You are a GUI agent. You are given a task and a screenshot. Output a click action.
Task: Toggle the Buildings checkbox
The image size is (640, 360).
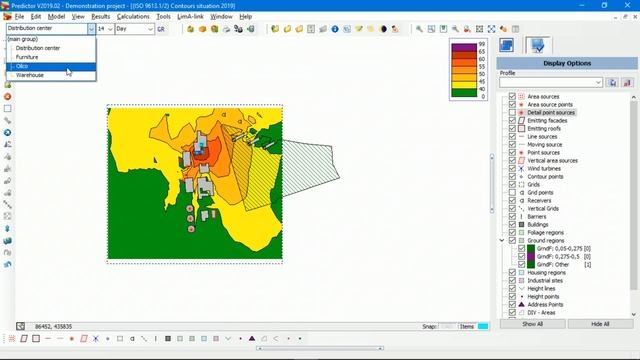[x=512, y=224]
